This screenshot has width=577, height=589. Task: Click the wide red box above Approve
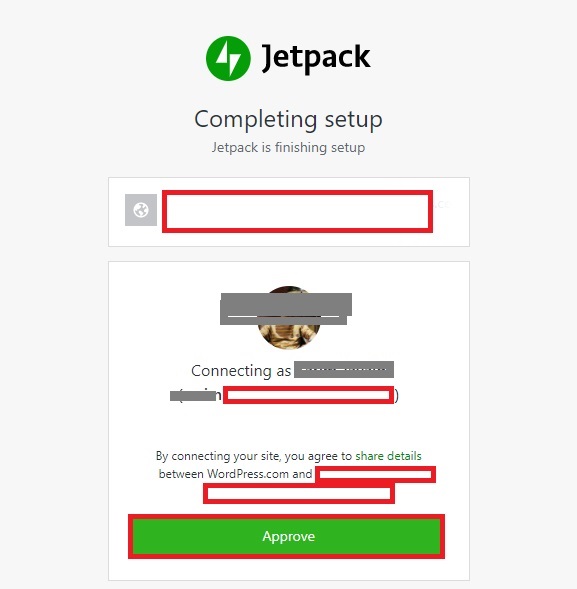point(299,494)
